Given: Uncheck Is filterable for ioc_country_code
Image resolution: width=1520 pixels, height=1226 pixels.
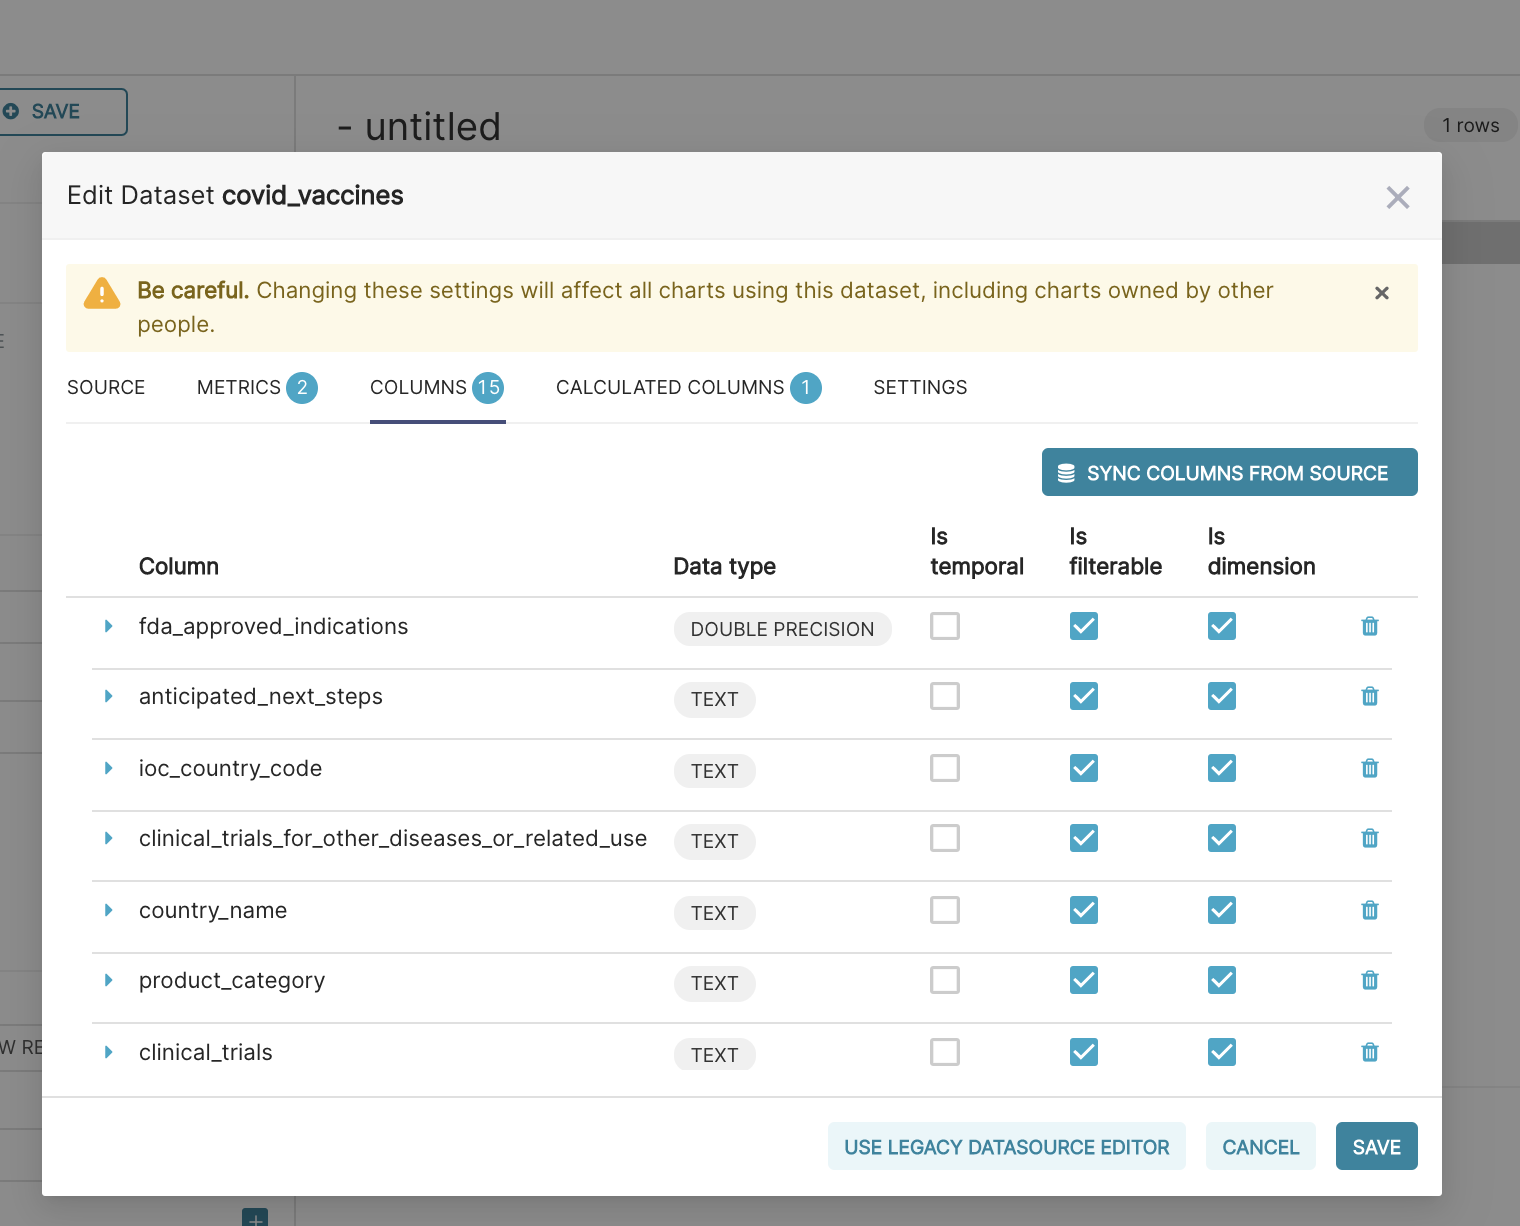Looking at the screenshot, I should coord(1084,768).
